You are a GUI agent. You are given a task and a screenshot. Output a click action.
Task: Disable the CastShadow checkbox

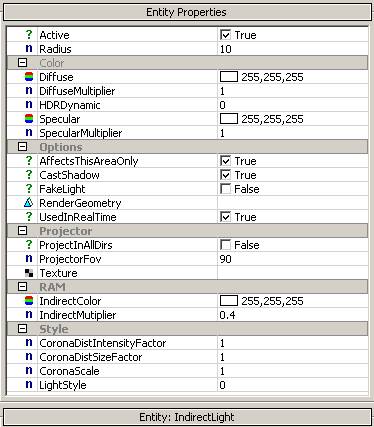tap(225, 175)
